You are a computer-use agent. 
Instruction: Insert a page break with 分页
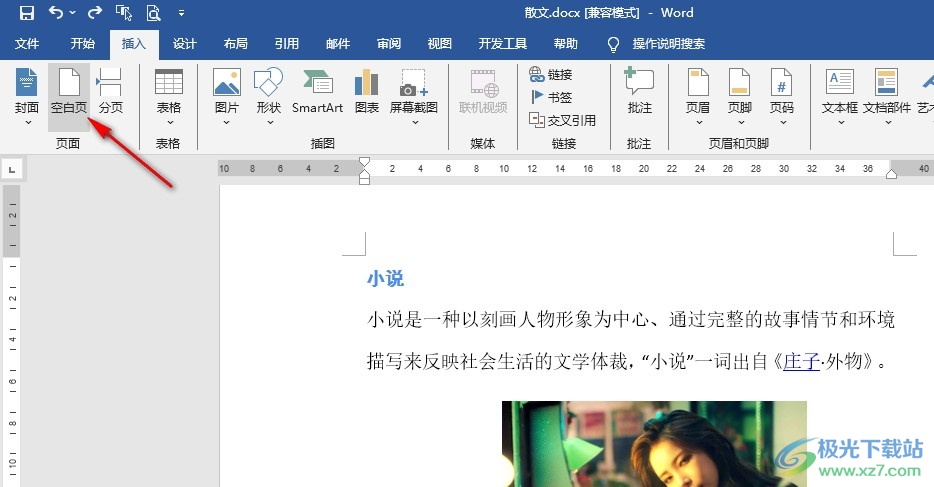coord(111,92)
